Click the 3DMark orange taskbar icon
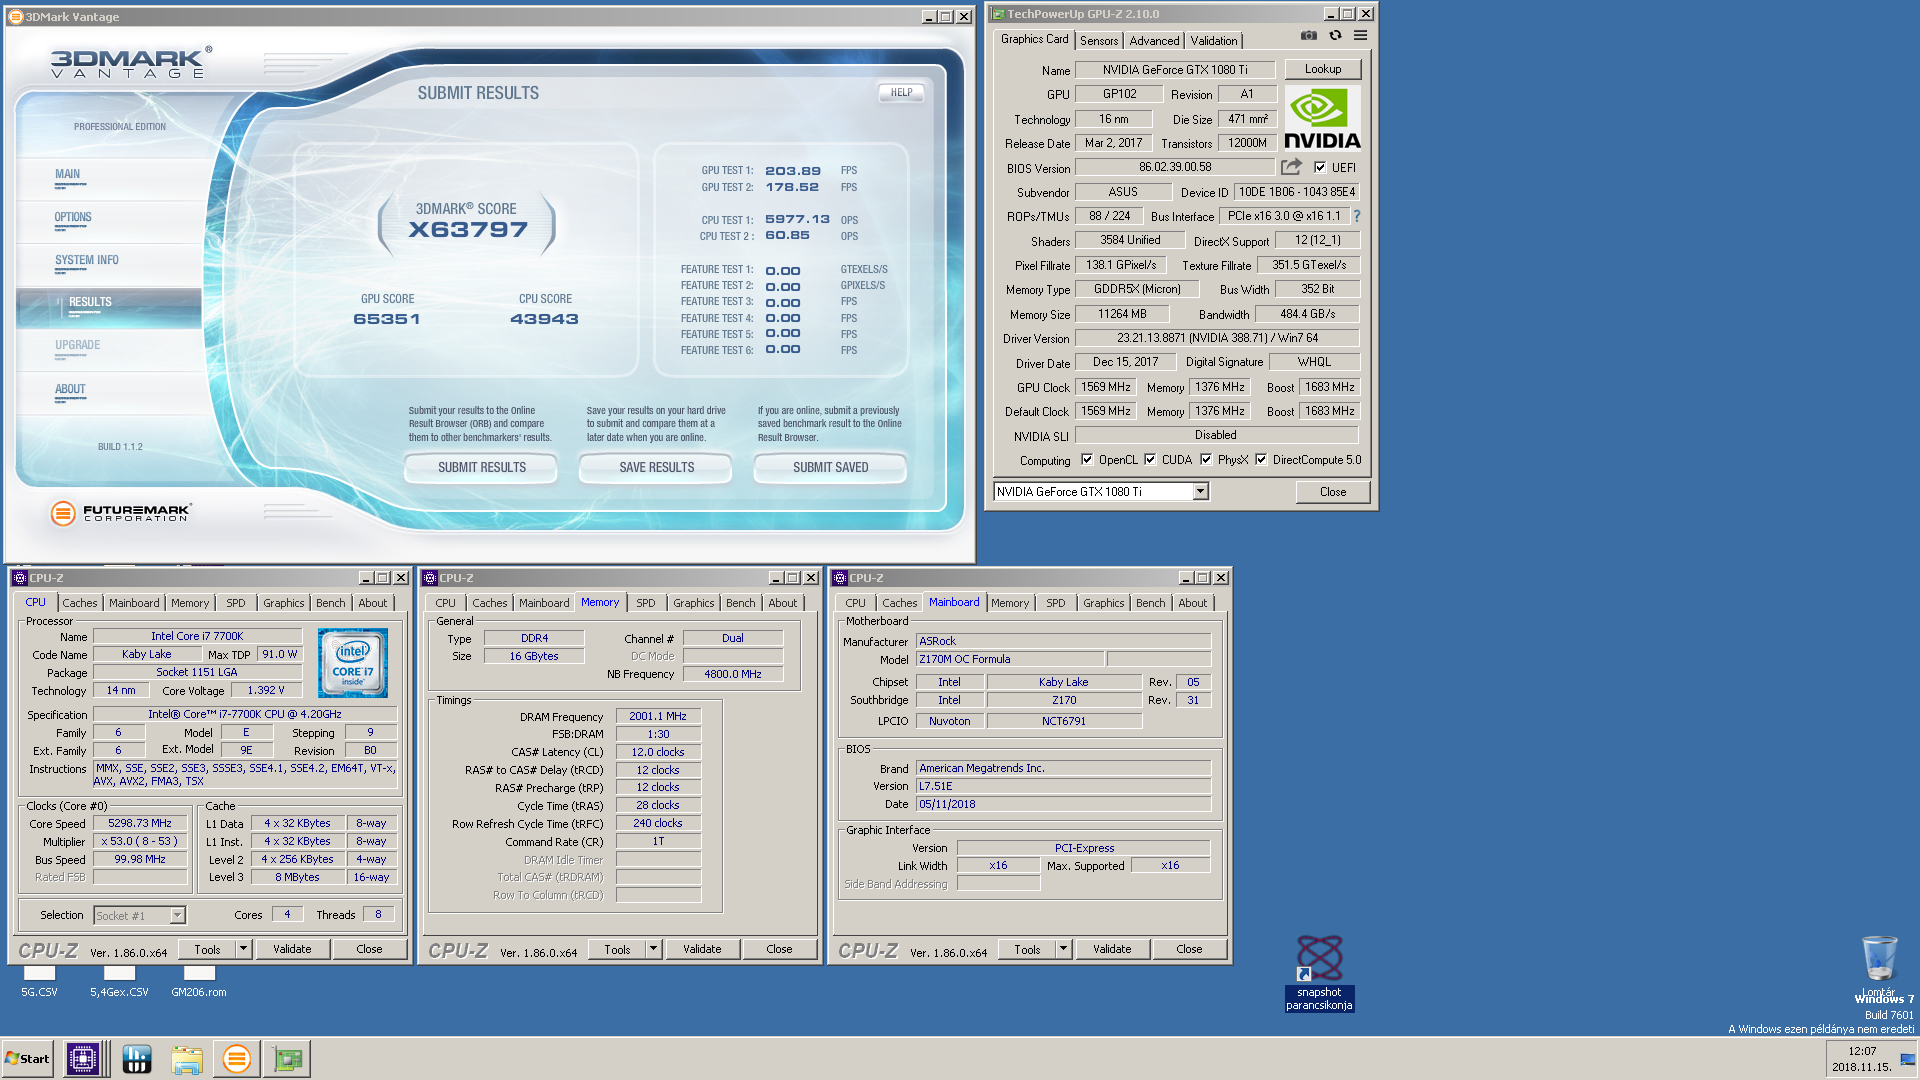 point(237,1058)
